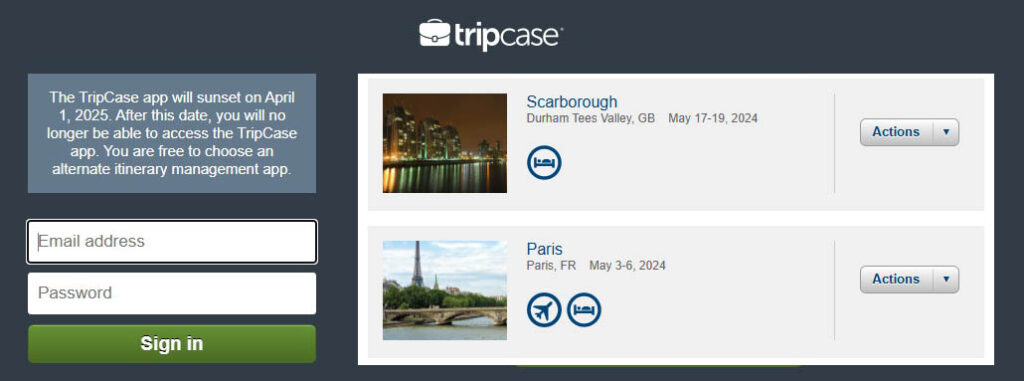Expand the Paris Actions dropdown arrow
1024x381 pixels.
(x=946, y=279)
